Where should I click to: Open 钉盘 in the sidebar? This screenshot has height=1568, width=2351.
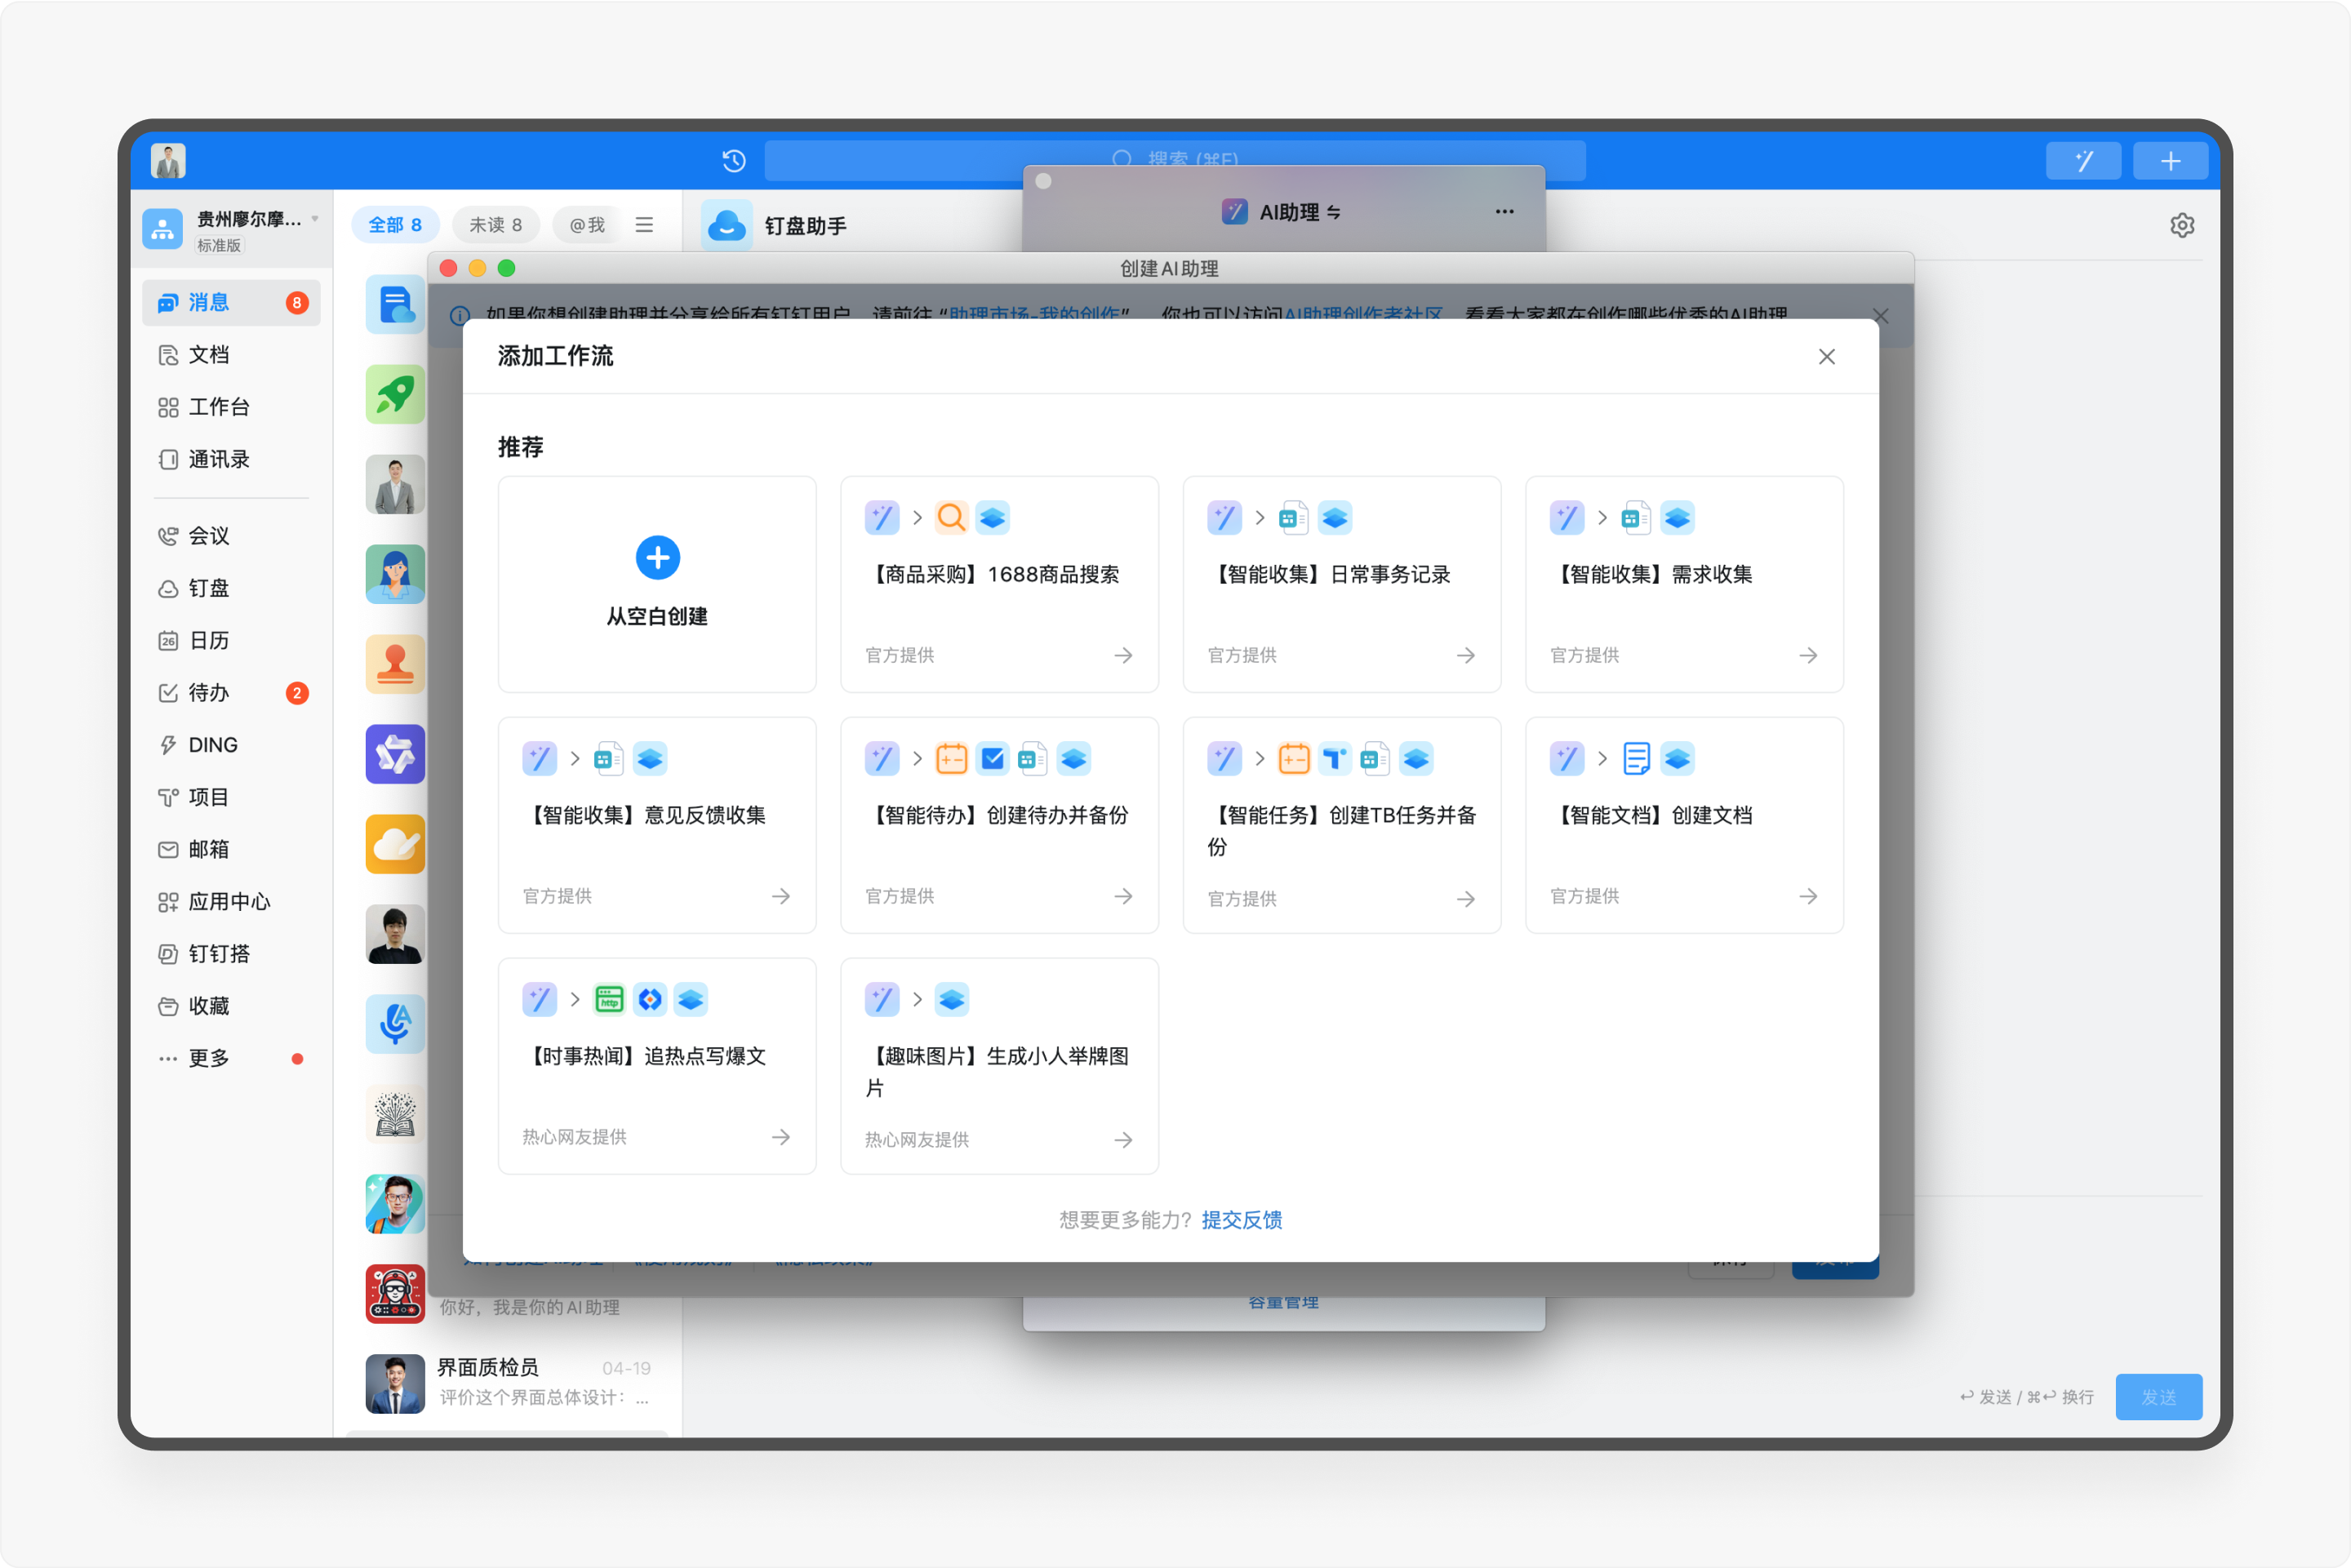point(231,588)
